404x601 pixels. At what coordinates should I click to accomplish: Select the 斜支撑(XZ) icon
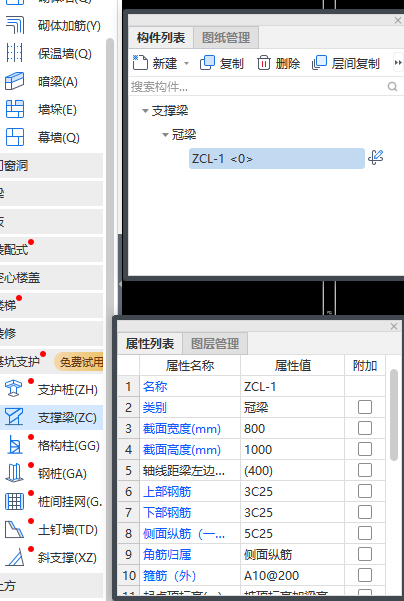14,557
